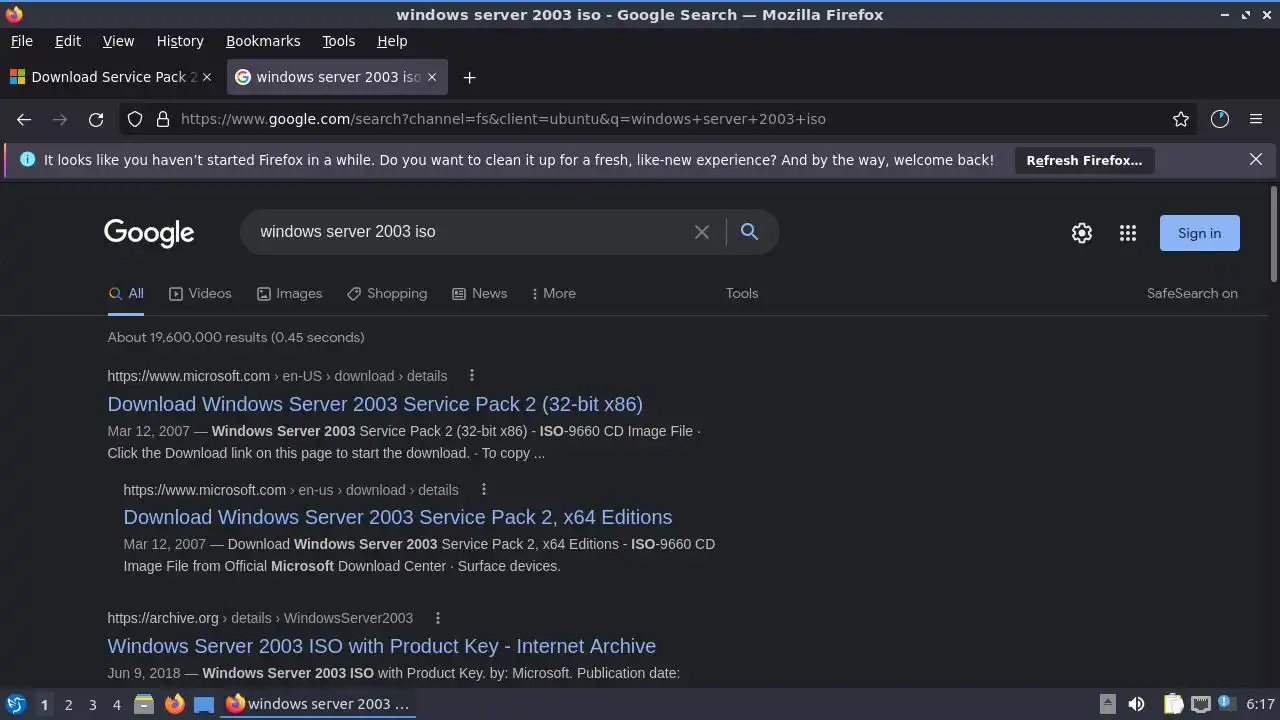Expand the More search filters menu

pyautogui.click(x=554, y=293)
